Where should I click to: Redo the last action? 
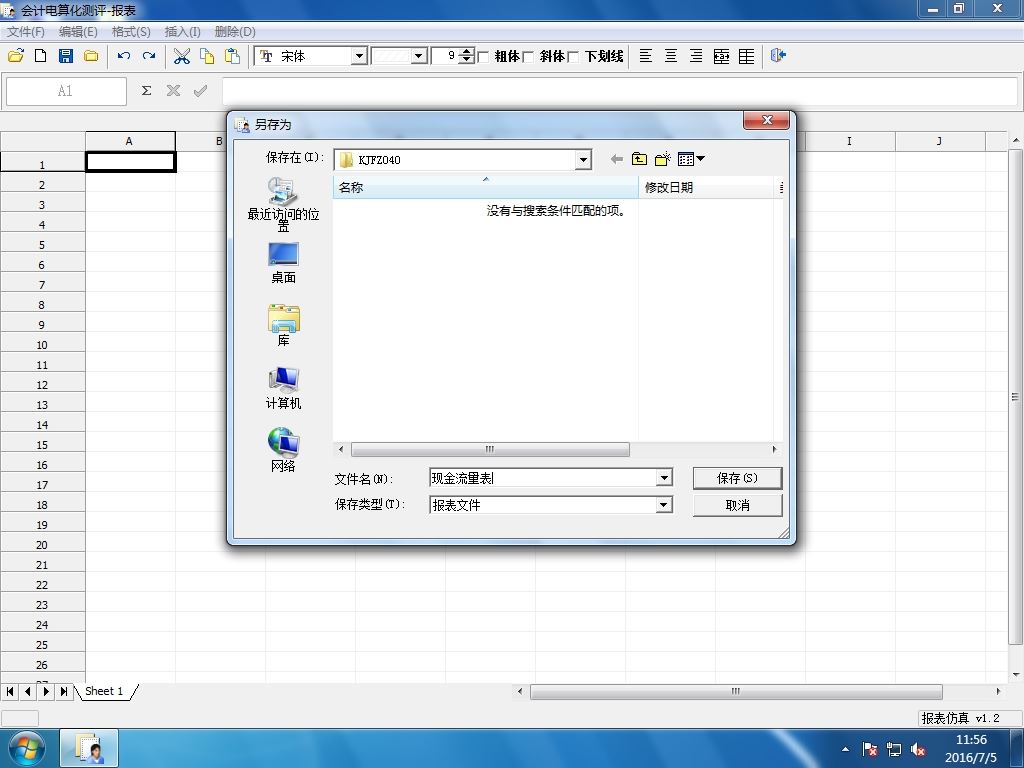(x=149, y=56)
